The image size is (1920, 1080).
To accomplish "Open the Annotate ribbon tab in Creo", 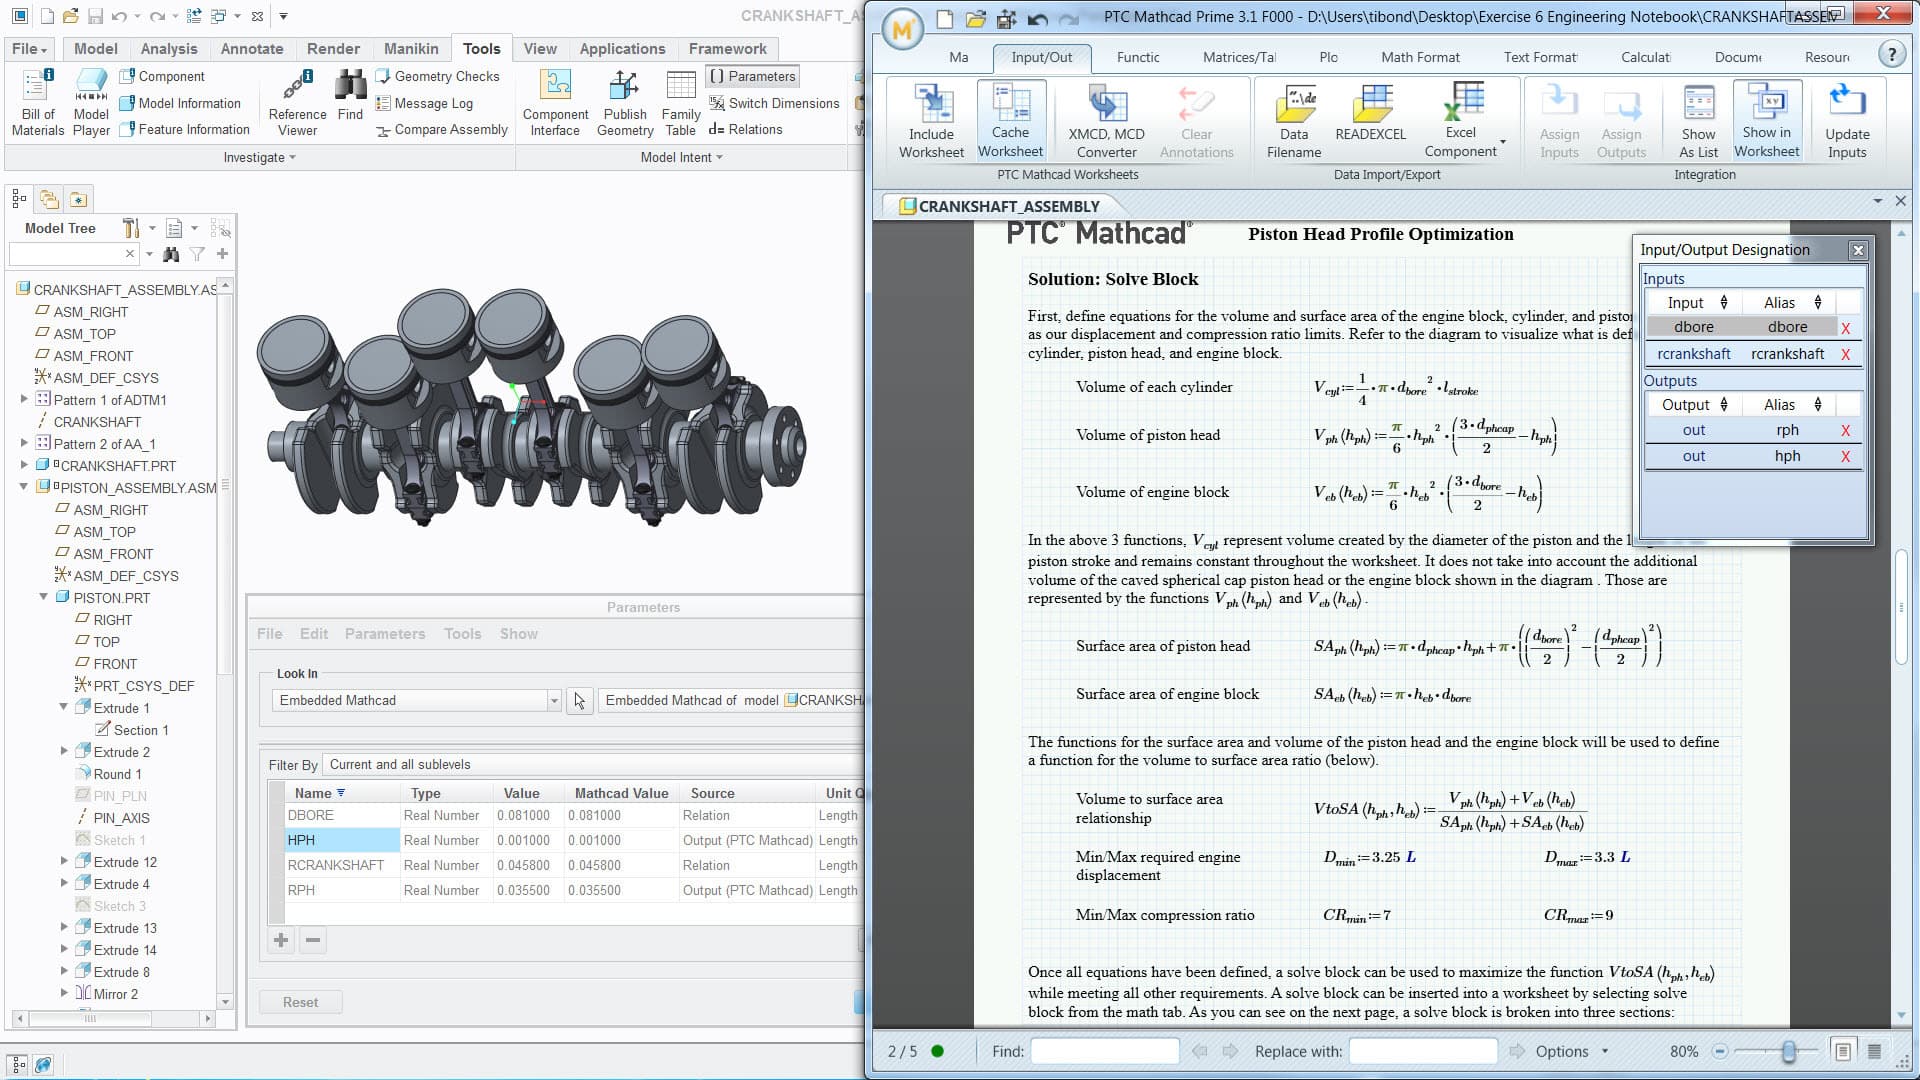I will click(251, 48).
